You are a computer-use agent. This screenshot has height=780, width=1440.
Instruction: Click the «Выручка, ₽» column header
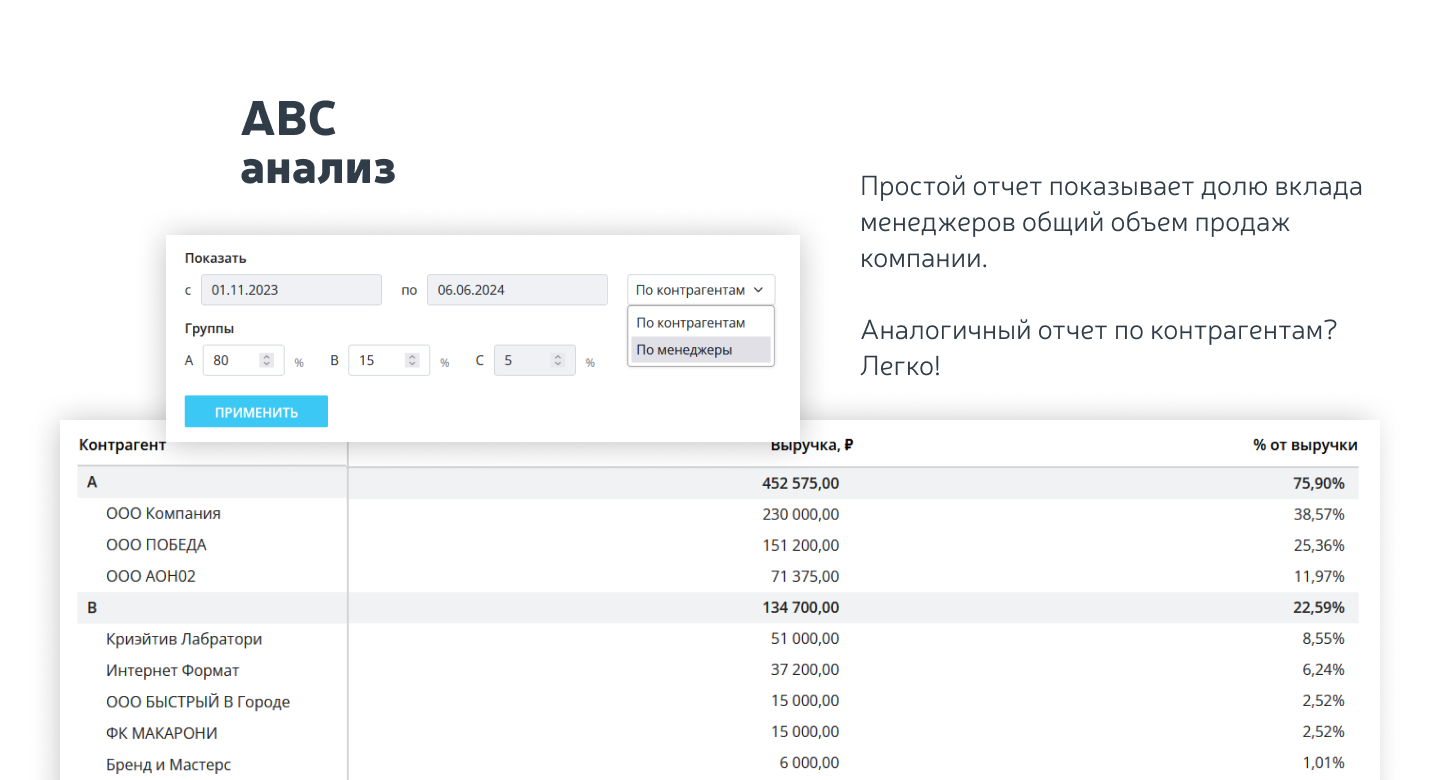pyautogui.click(x=811, y=446)
